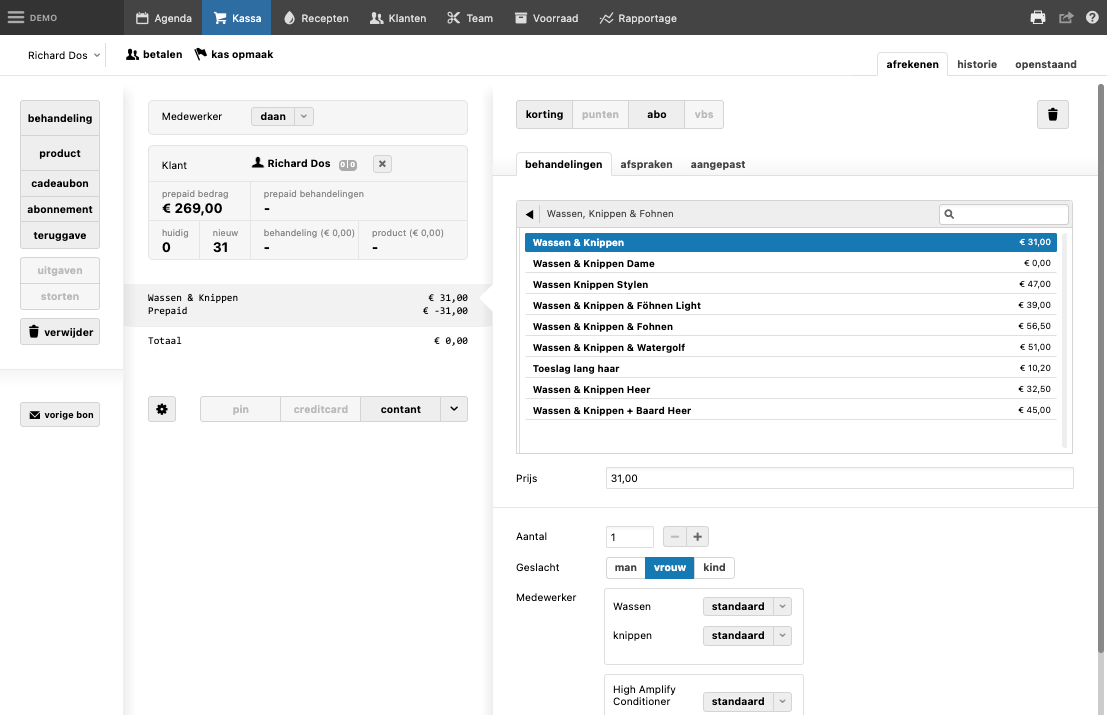
Task: Click the trash icon next to vbs
Action: pos(1052,115)
